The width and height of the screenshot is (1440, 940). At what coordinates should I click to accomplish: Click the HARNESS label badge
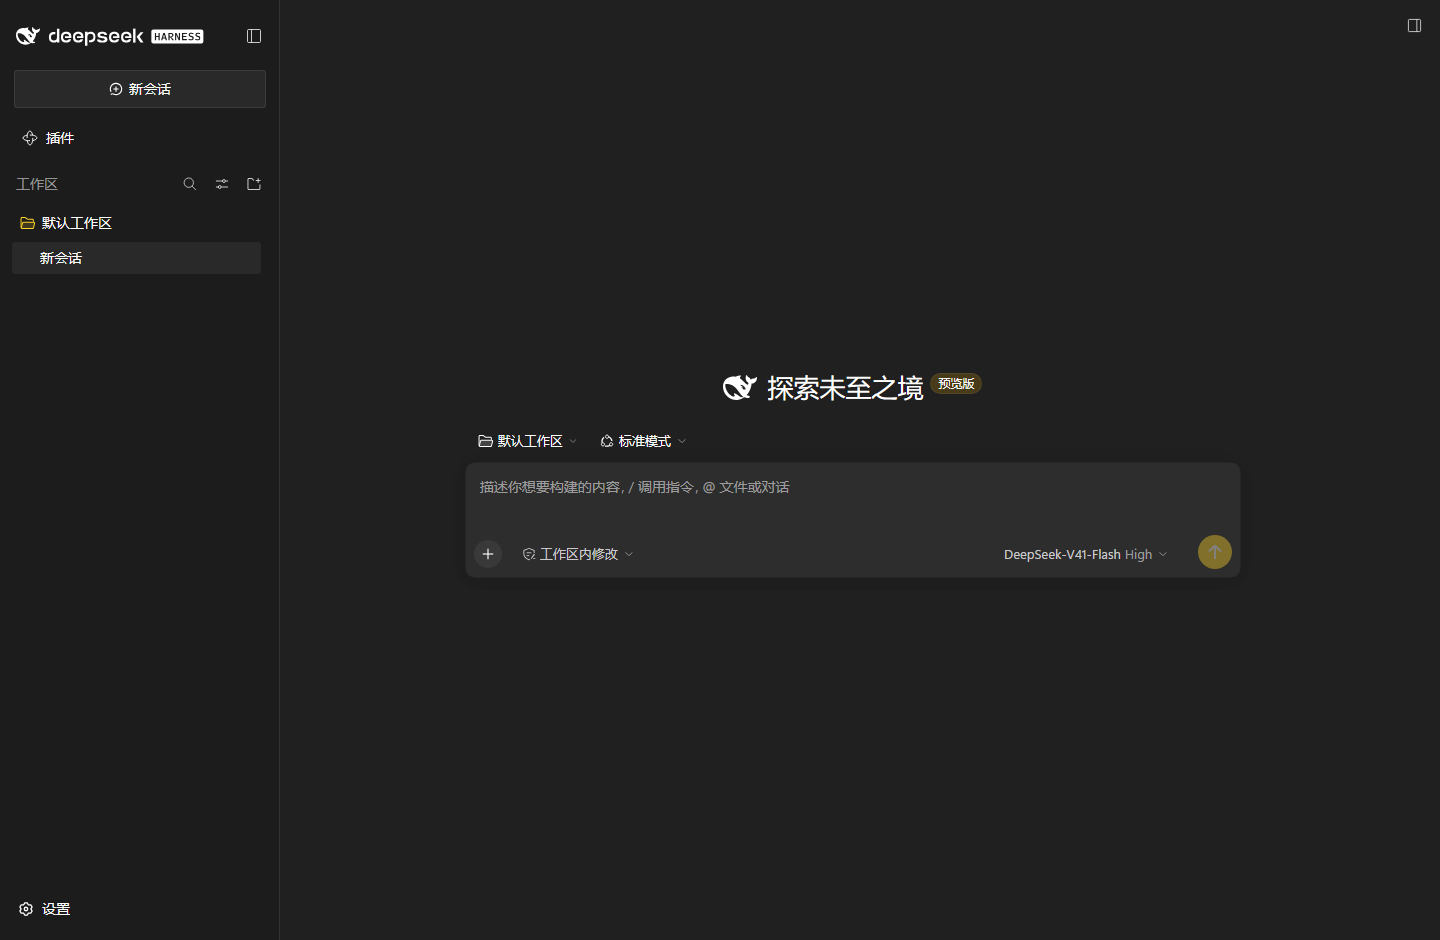(177, 37)
